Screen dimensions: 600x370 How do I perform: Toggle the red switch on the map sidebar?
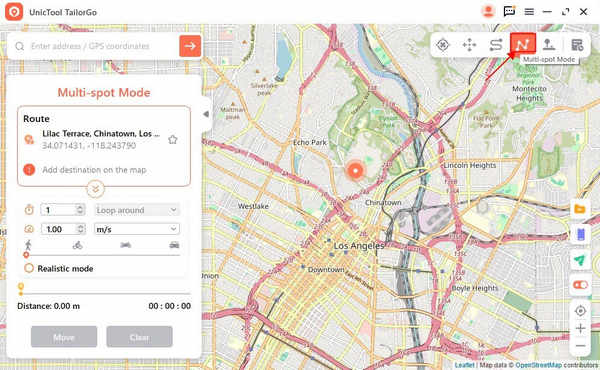point(580,285)
